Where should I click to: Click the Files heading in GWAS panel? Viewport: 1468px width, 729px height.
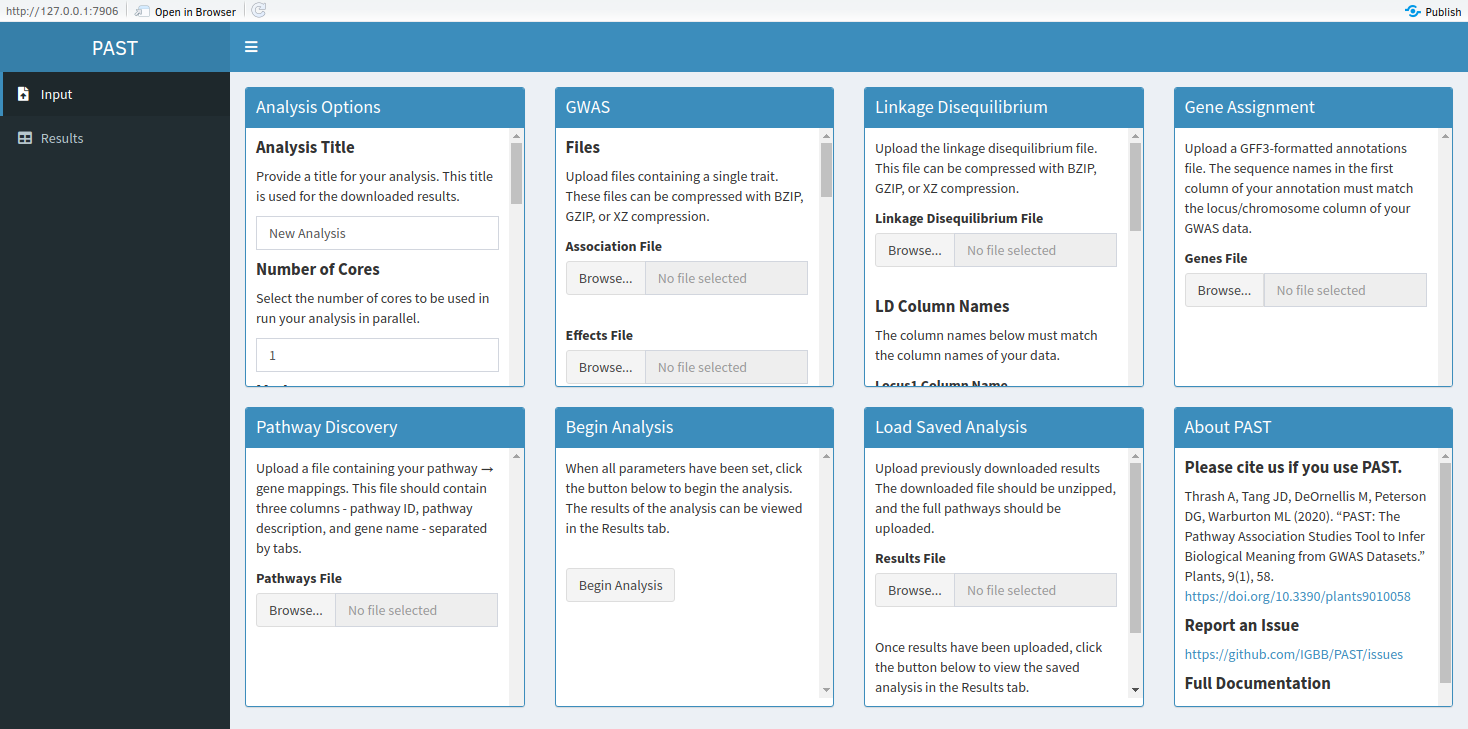coord(583,147)
